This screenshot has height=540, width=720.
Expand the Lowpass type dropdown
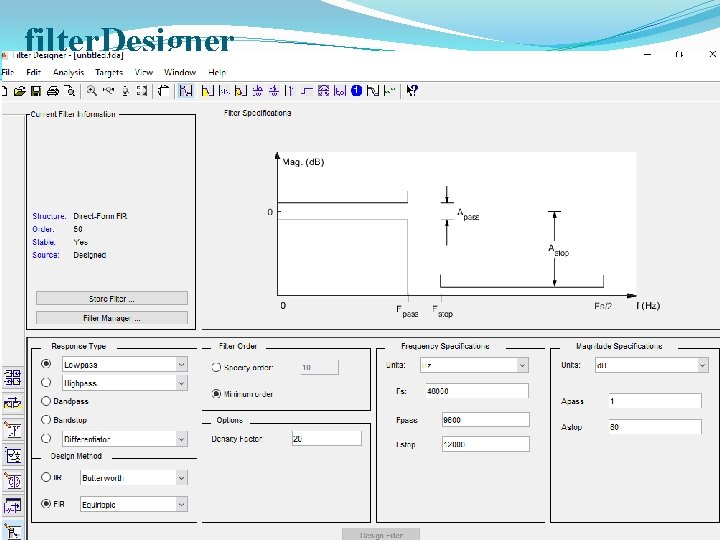tap(181, 364)
